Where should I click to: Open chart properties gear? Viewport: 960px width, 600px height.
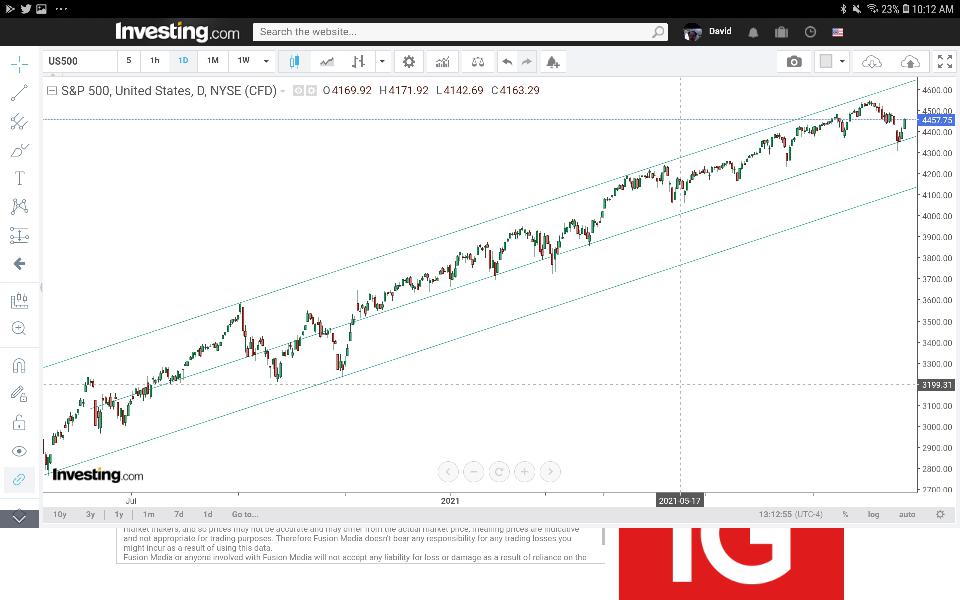click(408, 61)
